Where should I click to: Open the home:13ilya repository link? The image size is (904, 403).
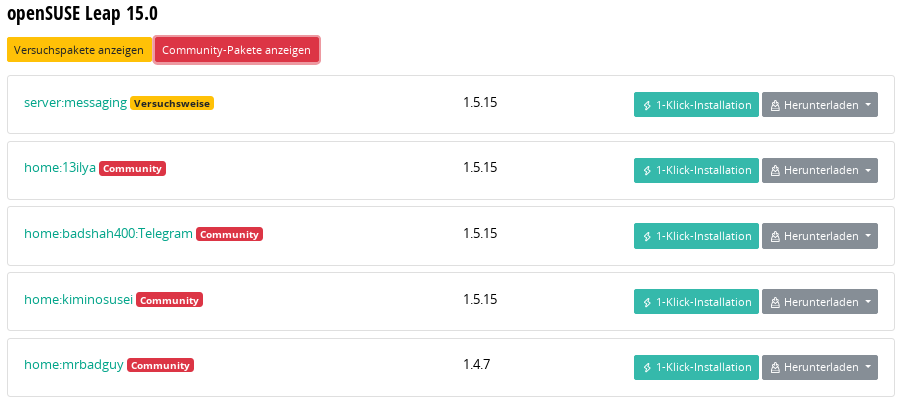(x=60, y=168)
